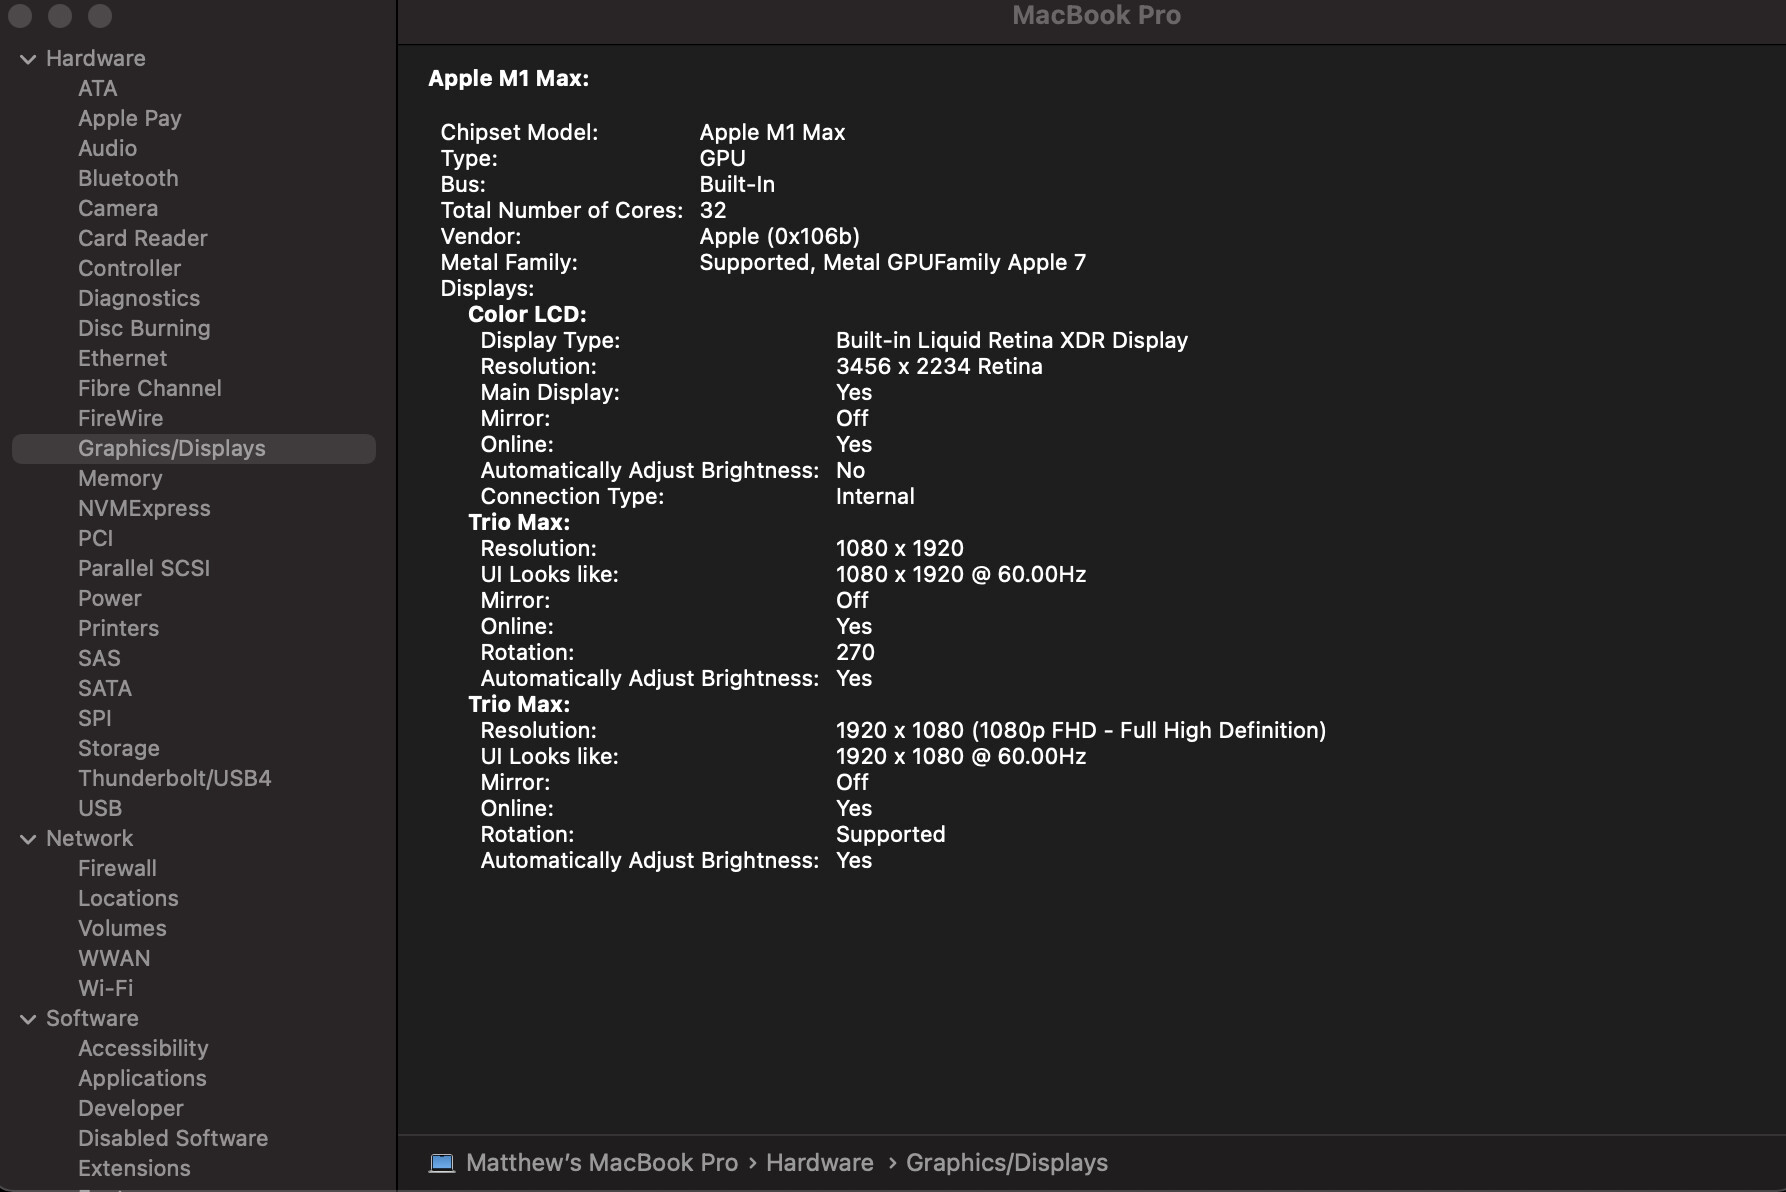
Task: Open WWAN under Network
Action: [115, 959]
